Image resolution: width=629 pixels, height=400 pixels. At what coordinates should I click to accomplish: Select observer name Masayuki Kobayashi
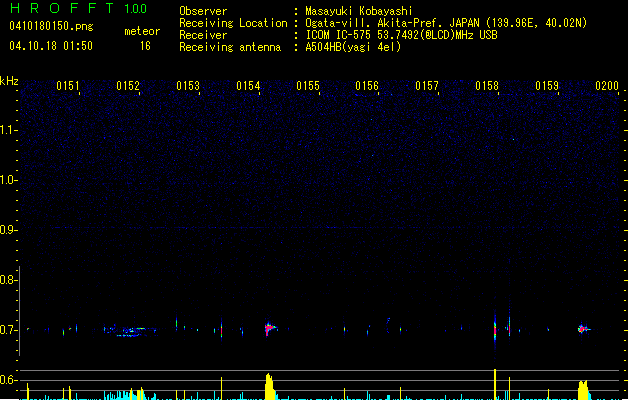[x=359, y=11]
